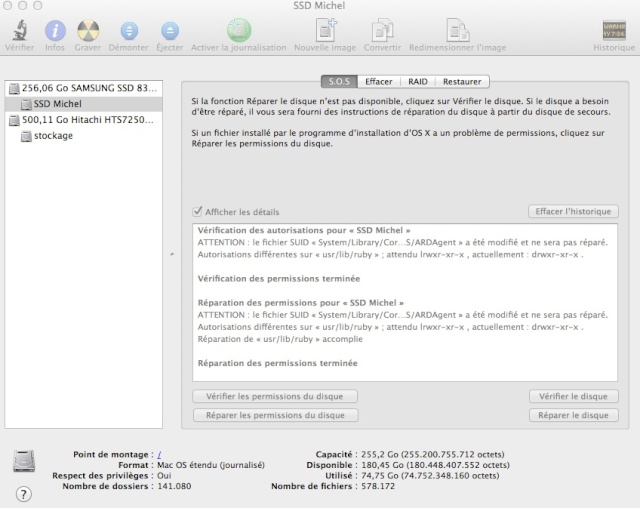Toggle the Afficher les détails checkbox

tap(197, 211)
